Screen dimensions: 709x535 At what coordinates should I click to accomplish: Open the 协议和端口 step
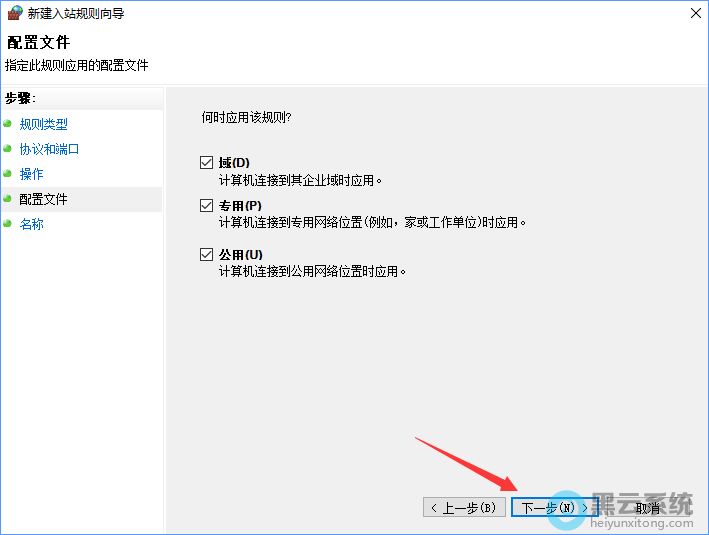pyautogui.click(x=49, y=149)
